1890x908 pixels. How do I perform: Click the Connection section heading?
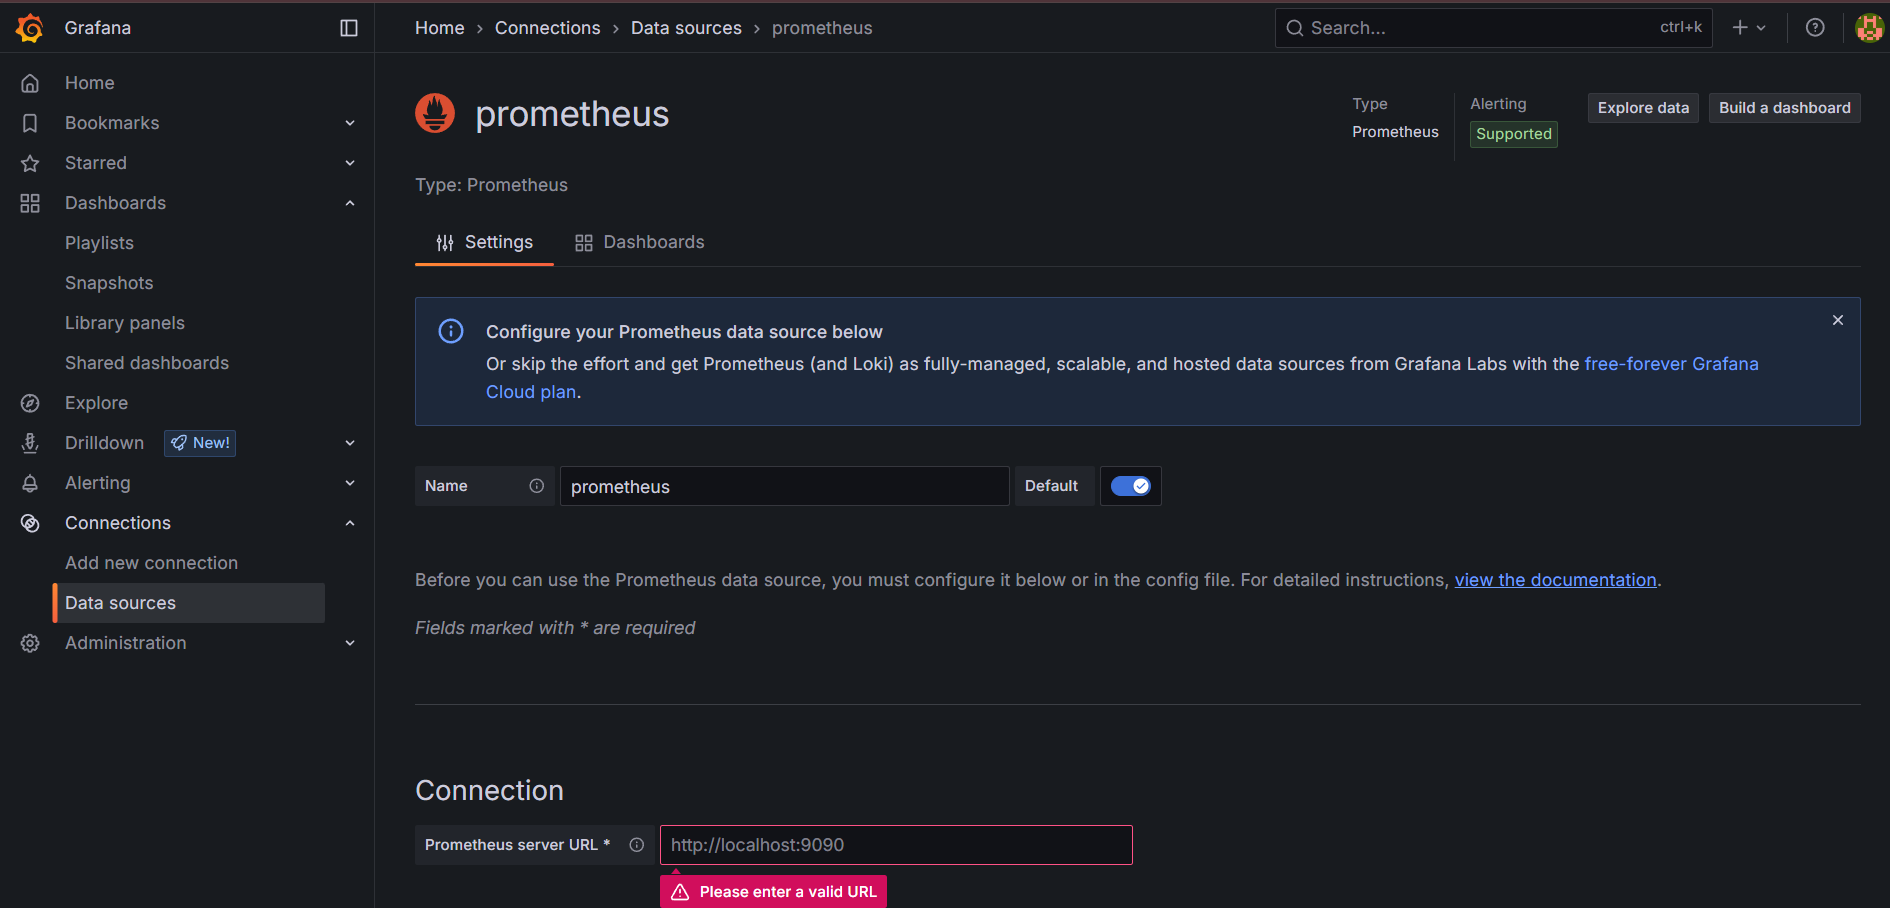pos(489,790)
